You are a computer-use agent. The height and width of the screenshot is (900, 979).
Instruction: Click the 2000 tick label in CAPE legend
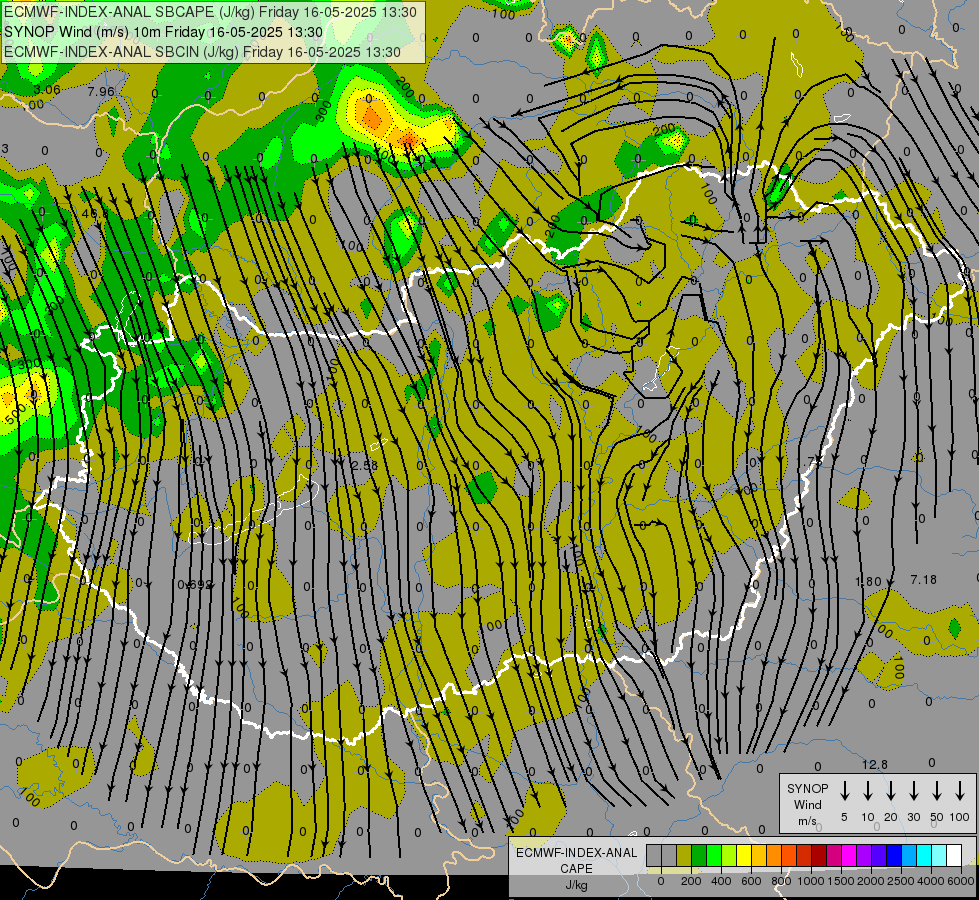point(871,881)
